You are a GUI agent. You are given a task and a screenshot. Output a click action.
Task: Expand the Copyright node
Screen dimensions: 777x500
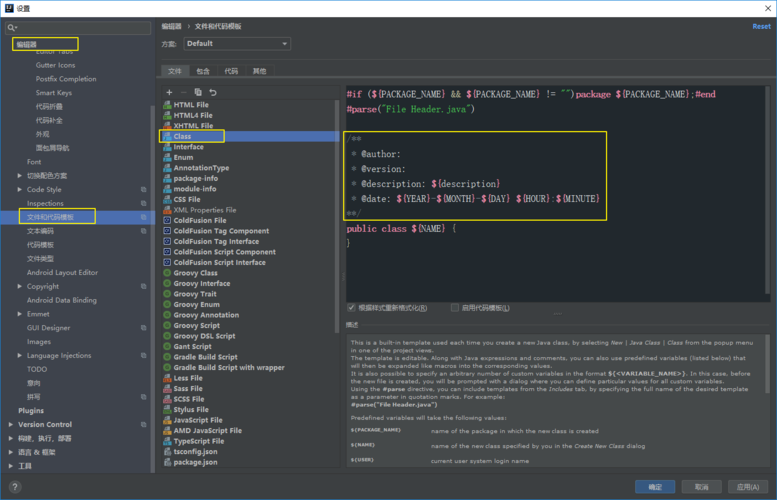pyautogui.click(x=19, y=286)
